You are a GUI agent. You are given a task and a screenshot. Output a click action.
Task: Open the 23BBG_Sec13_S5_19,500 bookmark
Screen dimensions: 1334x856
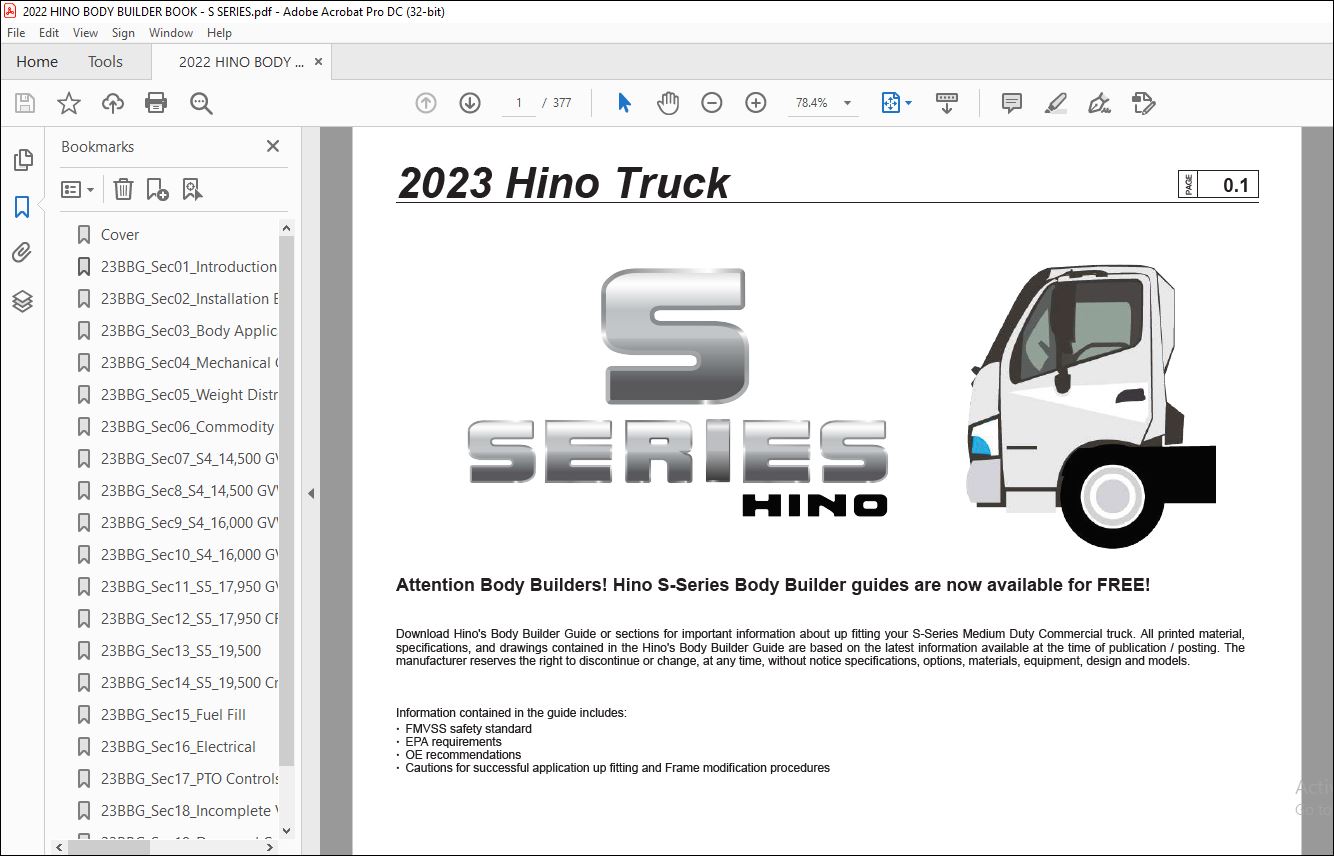coord(181,651)
